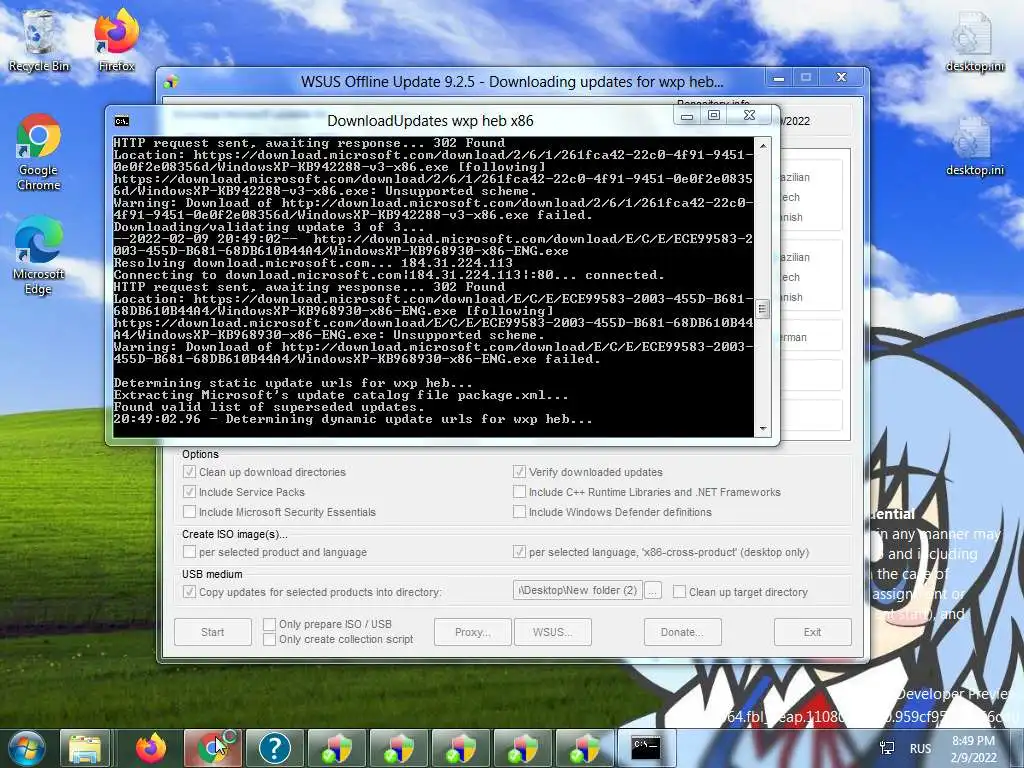Screen dimensions: 1024x768
Task: Enable Include Microsoft Security Essentials
Action: pyautogui.click(x=189, y=512)
